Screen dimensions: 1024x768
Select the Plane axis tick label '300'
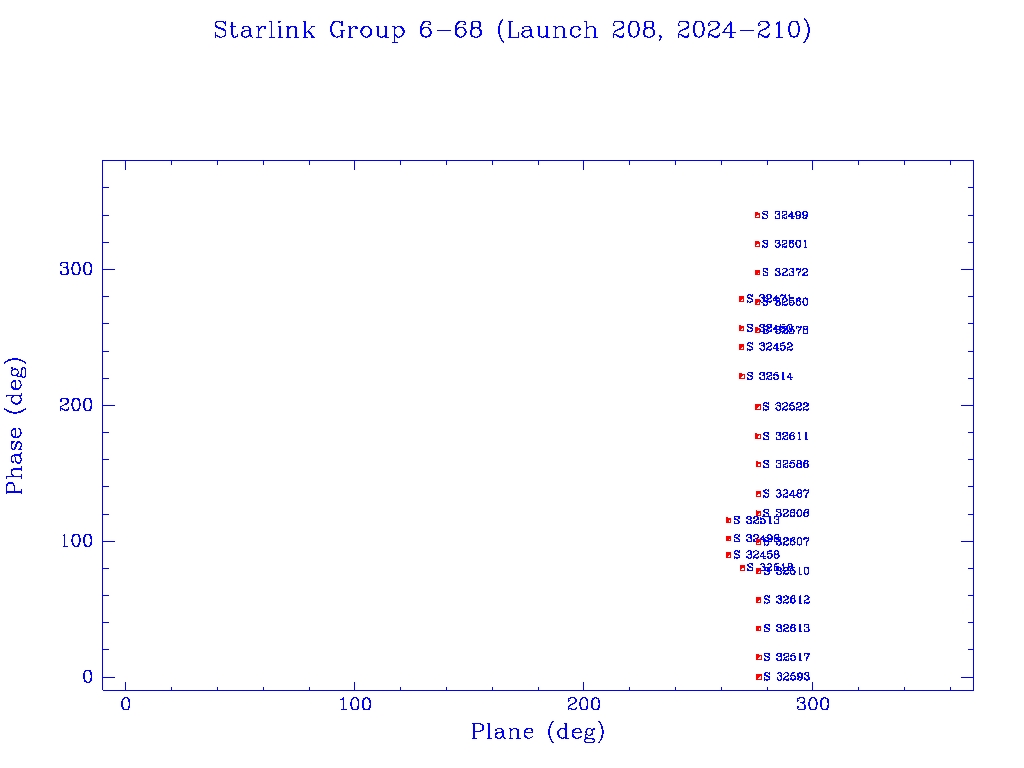coord(812,704)
